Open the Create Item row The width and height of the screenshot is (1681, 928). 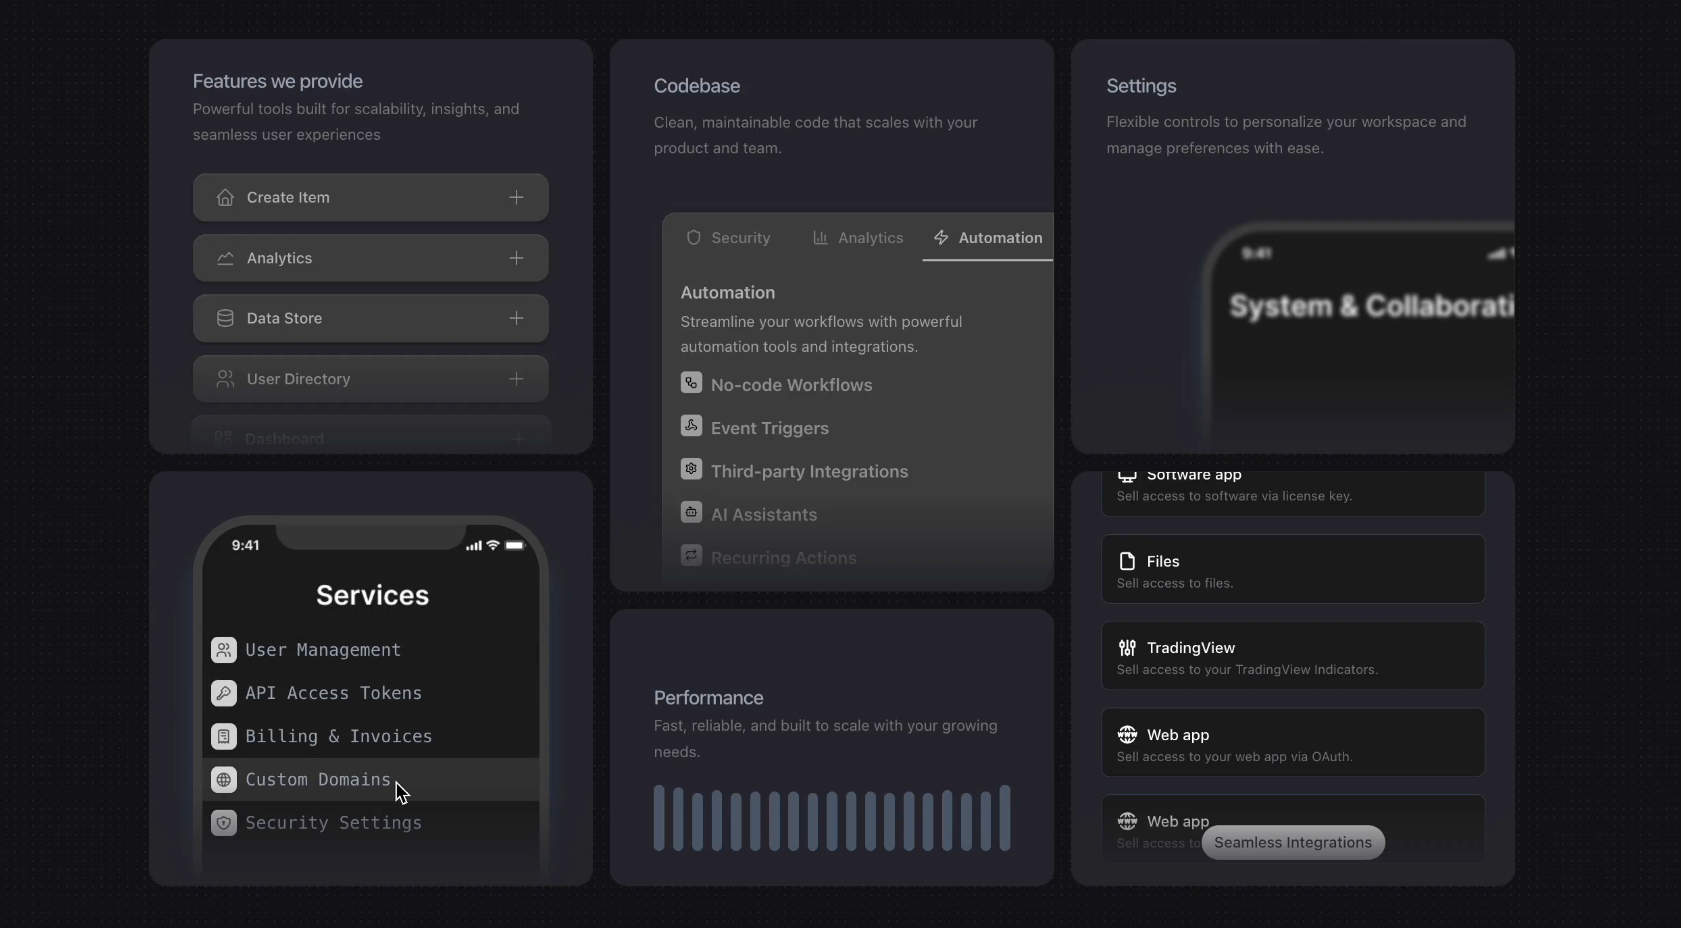[371, 197]
